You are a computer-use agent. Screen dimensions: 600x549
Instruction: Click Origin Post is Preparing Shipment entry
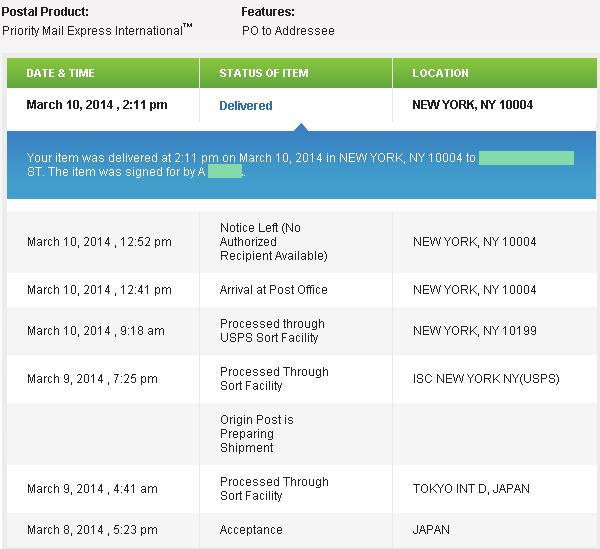point(256,434)
